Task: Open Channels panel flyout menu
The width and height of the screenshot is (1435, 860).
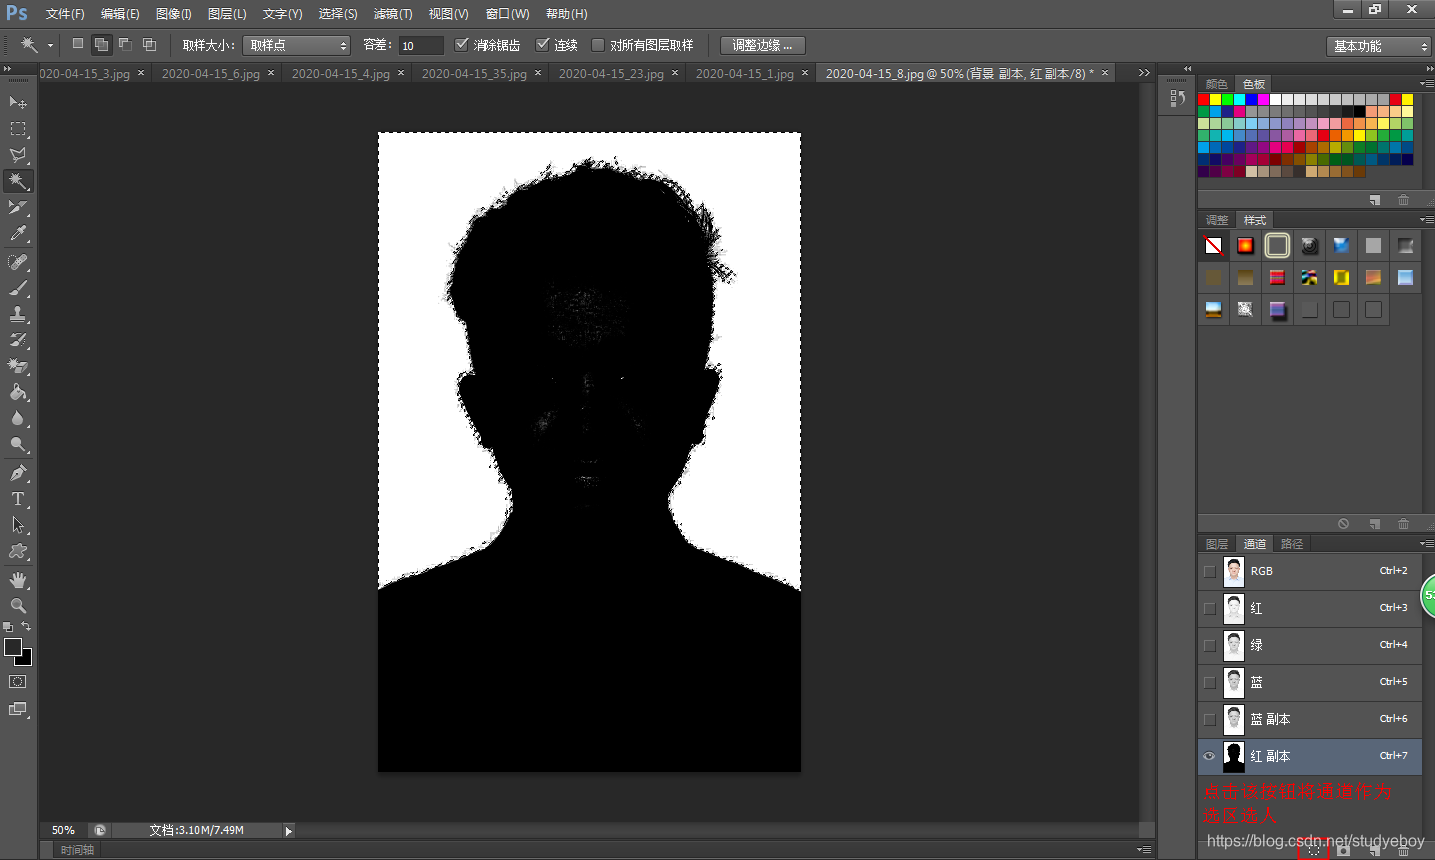Action: click(1427, 544)
